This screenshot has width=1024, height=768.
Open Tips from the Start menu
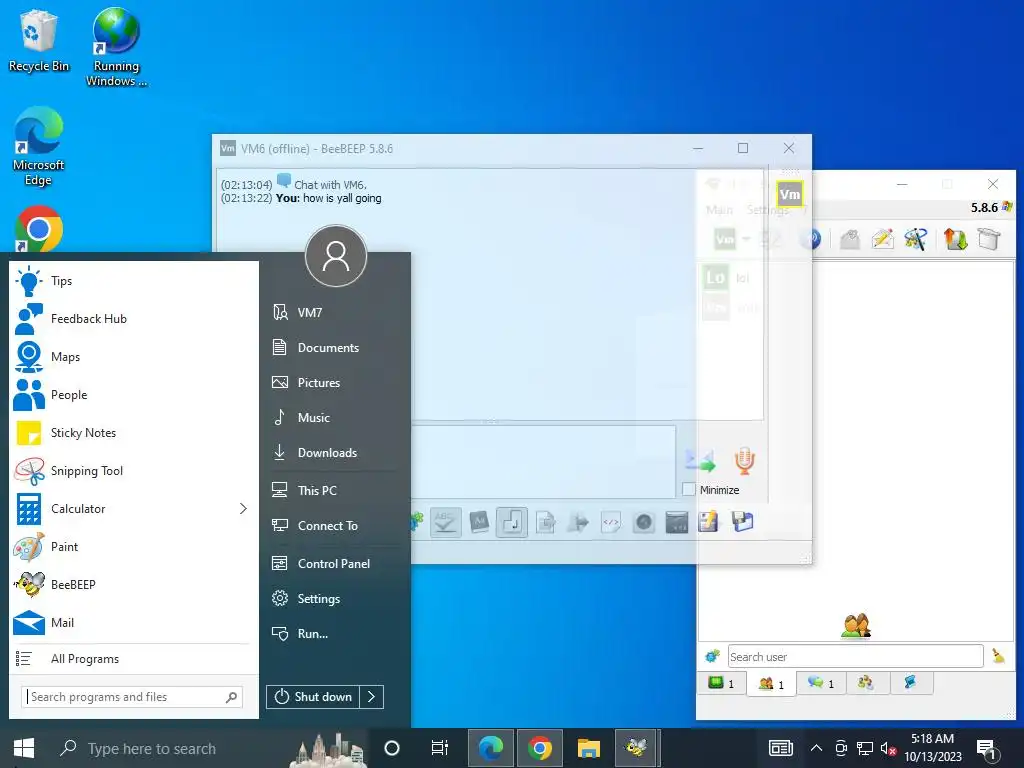point(133,281)
